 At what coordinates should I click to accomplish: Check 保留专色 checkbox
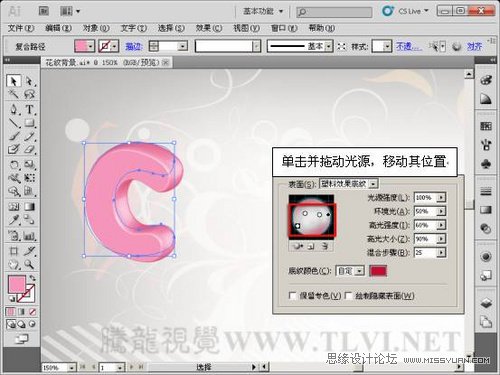[x=292, y=296]
